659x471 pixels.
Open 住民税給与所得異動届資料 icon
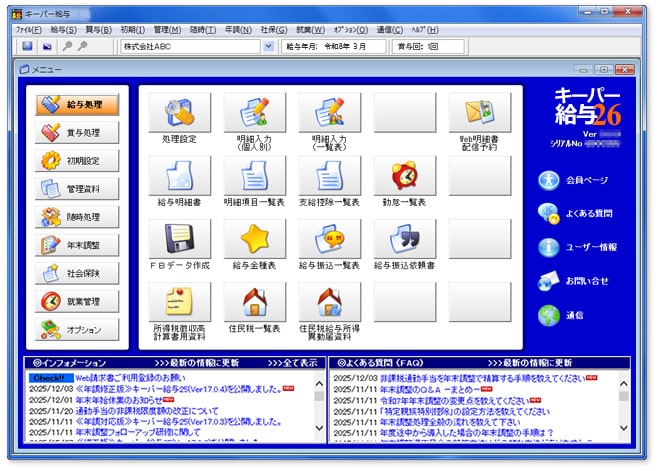(x=330, y=302)
